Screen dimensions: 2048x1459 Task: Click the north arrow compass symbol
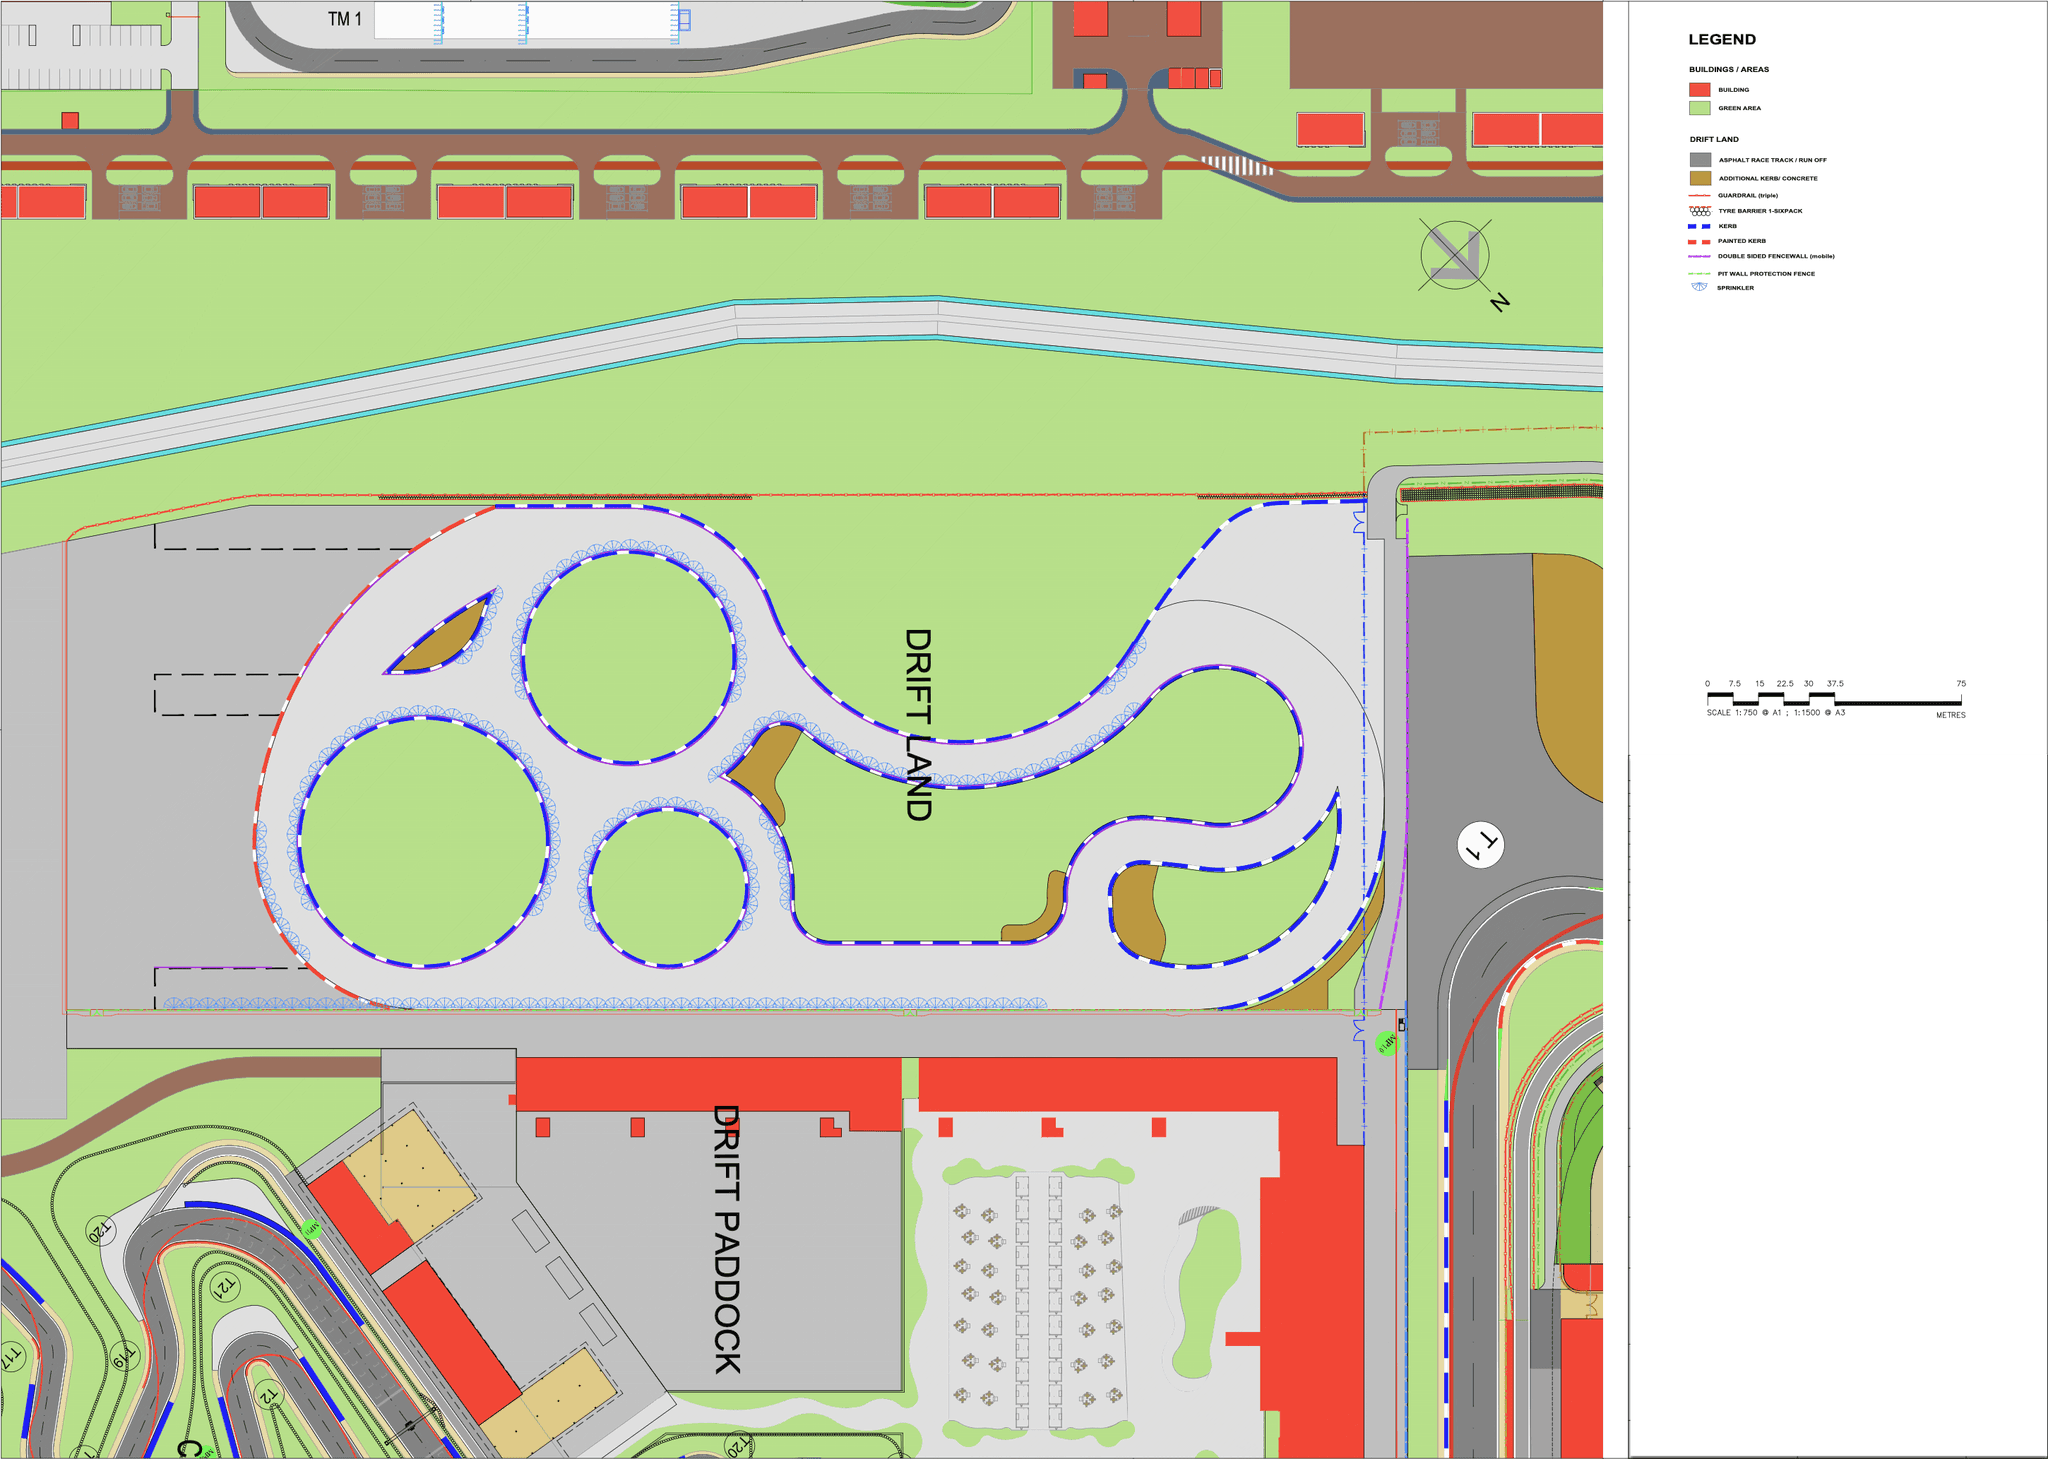tap(1455, 255)
